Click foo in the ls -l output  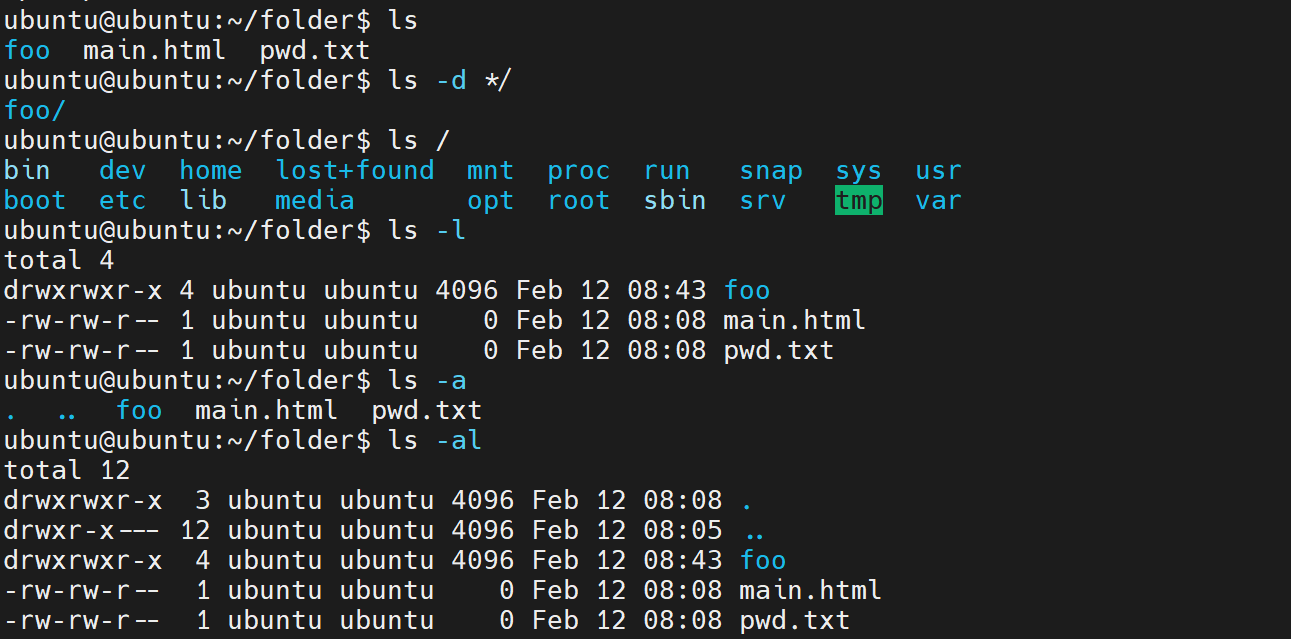[x=747, y=290]
